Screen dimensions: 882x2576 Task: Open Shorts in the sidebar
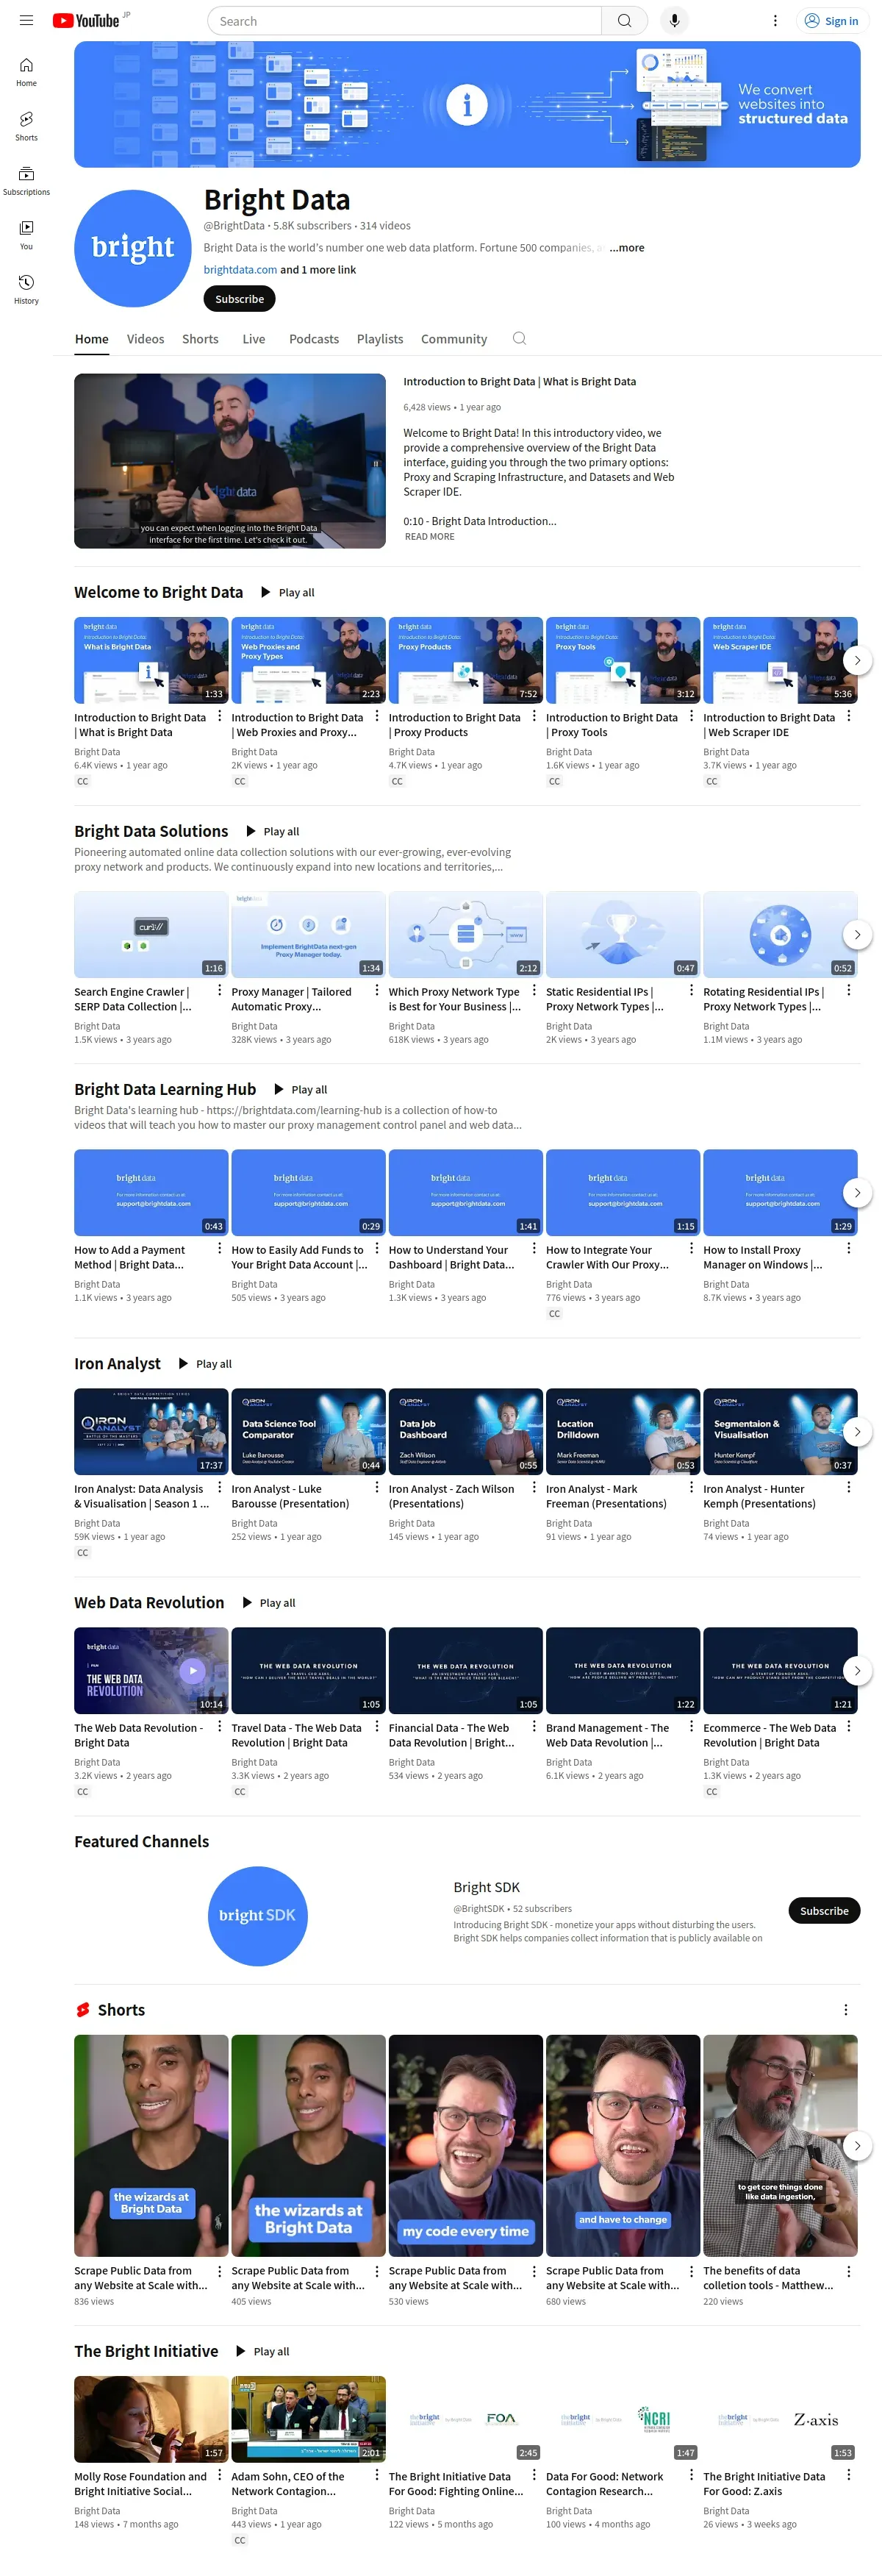[x=26, y=126]
